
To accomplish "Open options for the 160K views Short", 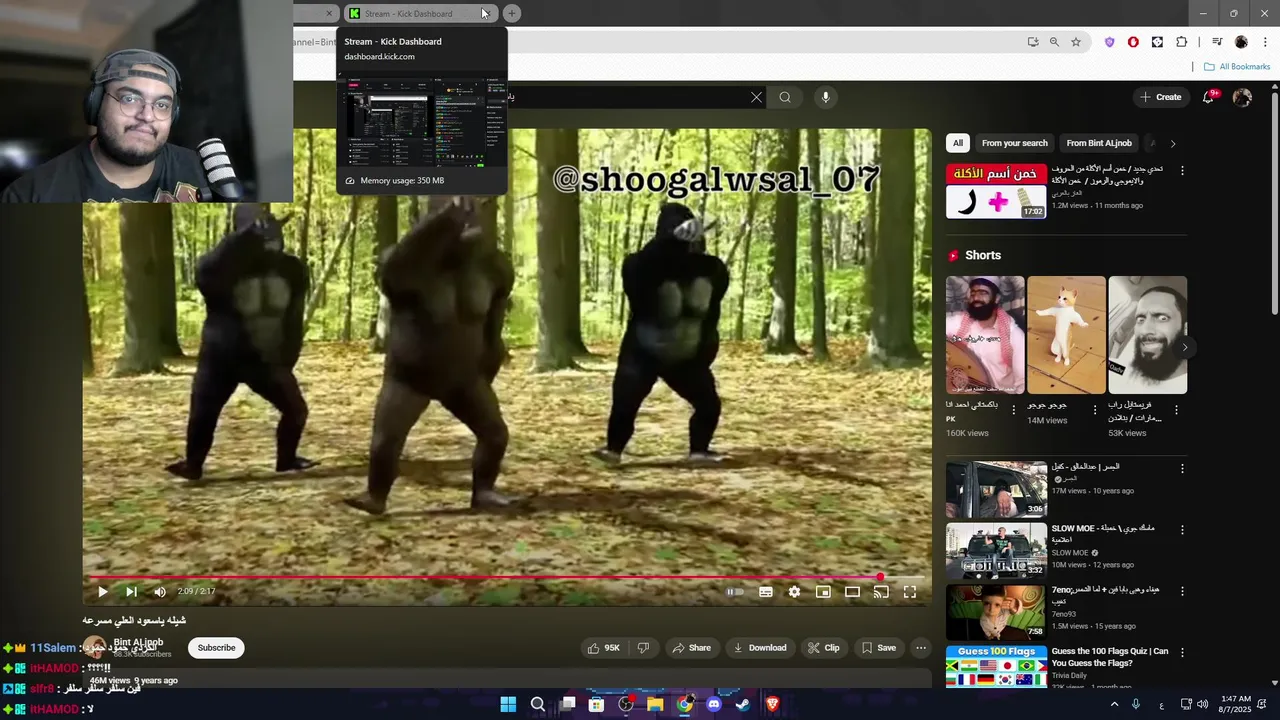I will click(1014, 410).
